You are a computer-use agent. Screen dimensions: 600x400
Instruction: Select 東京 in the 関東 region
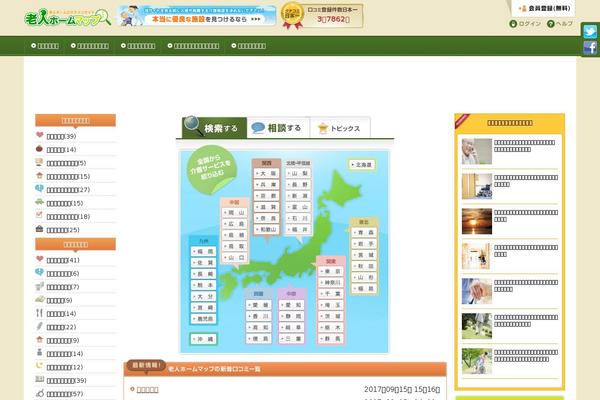click(331, 271)
